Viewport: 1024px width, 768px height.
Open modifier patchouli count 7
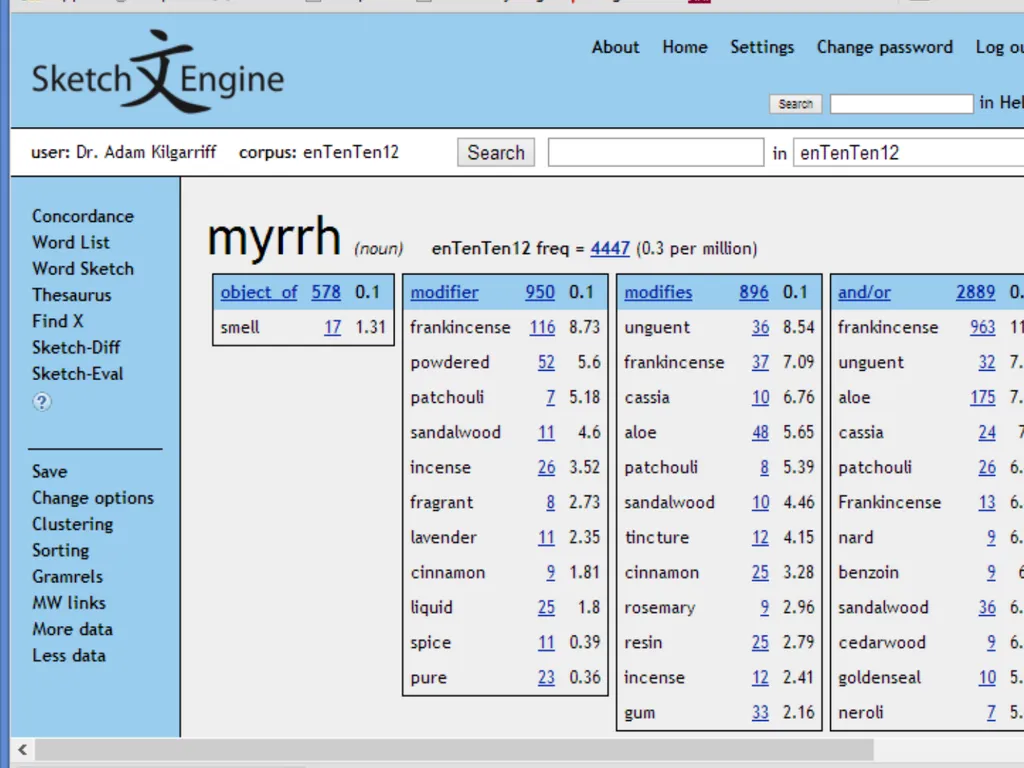[x=551, y=398]
